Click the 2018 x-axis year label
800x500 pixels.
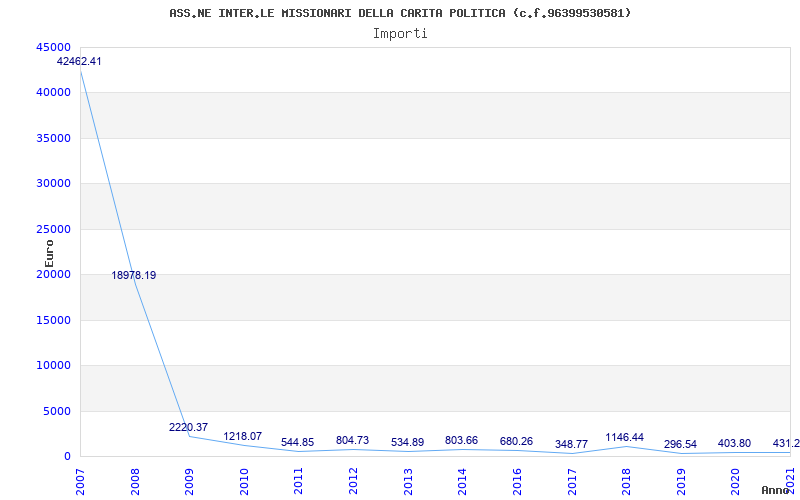[x=626, y=481]
